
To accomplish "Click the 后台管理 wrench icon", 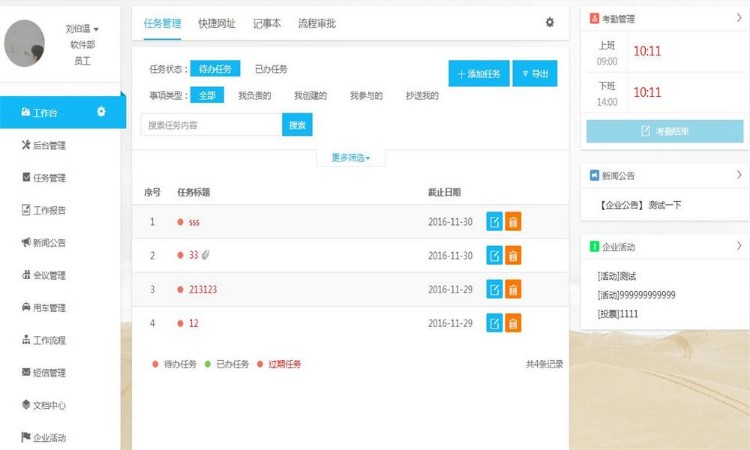I will pyautogui.click(x=26, y=144).
